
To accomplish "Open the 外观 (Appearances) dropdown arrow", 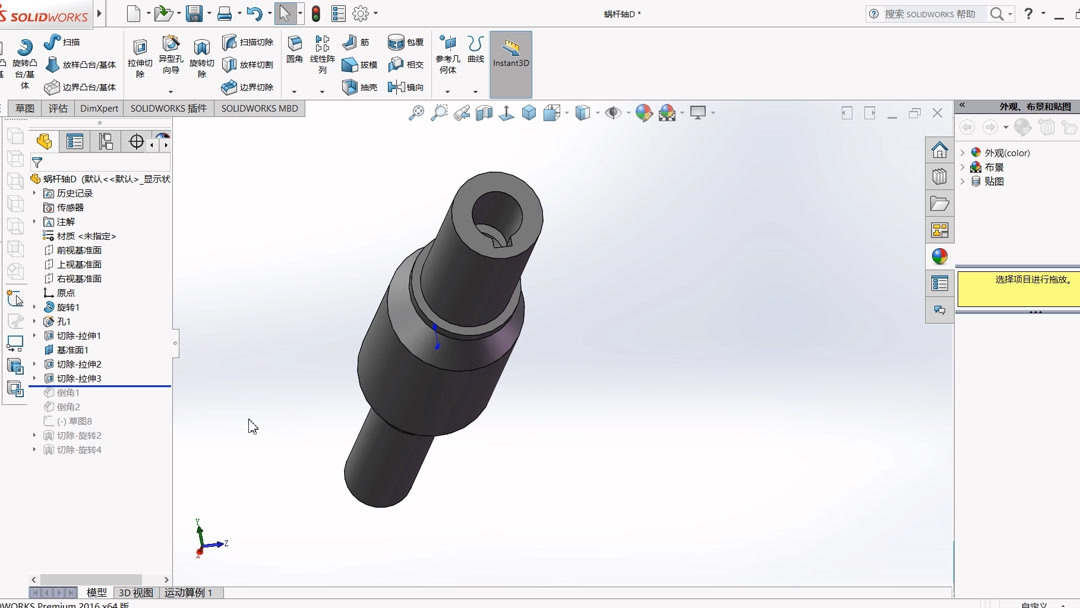I will pos(963,152).
